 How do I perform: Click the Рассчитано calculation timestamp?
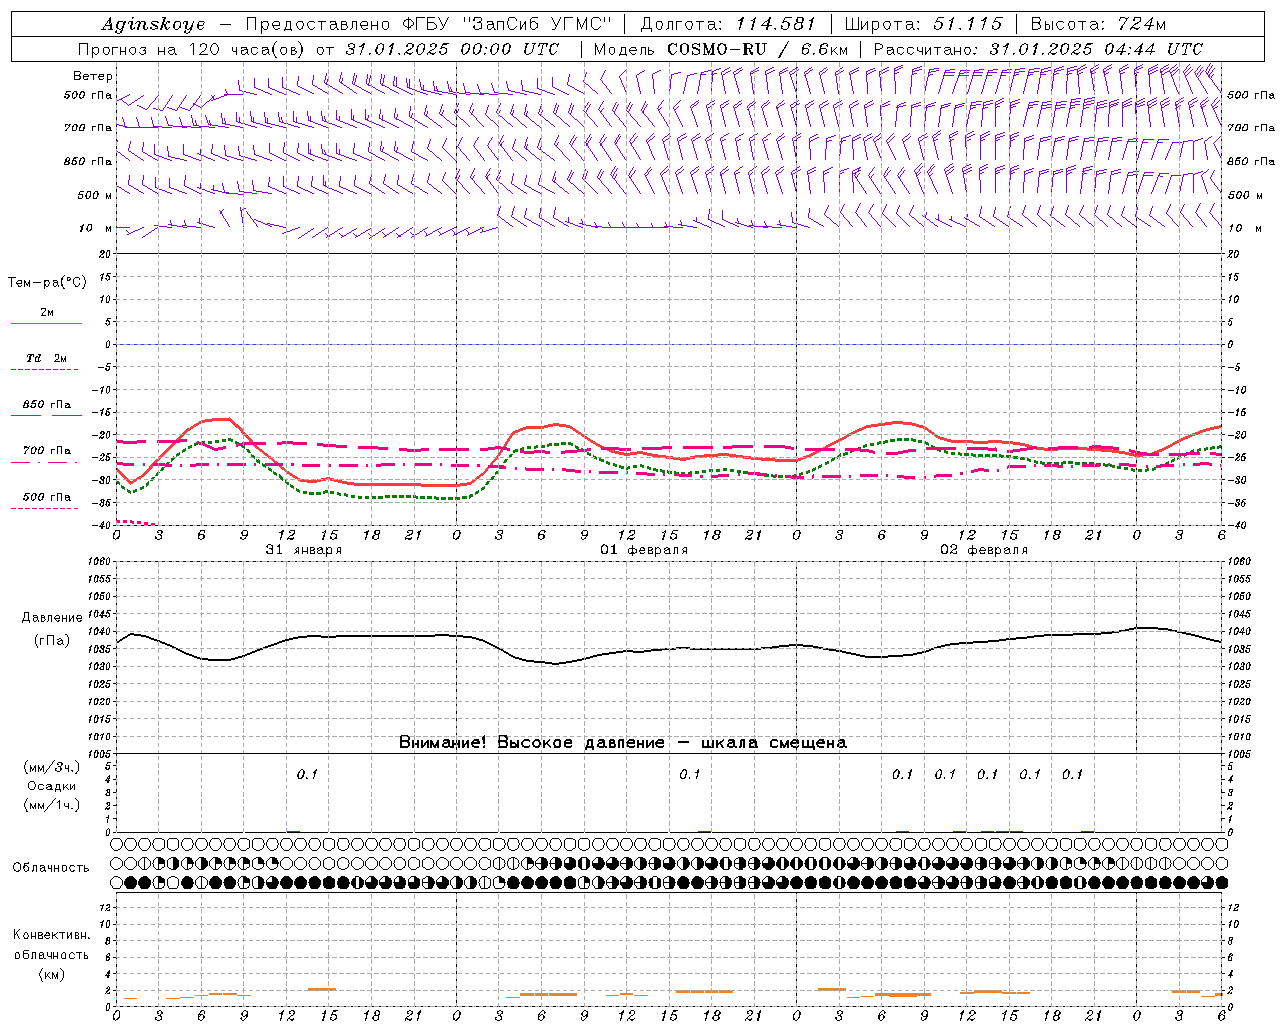1038,49
